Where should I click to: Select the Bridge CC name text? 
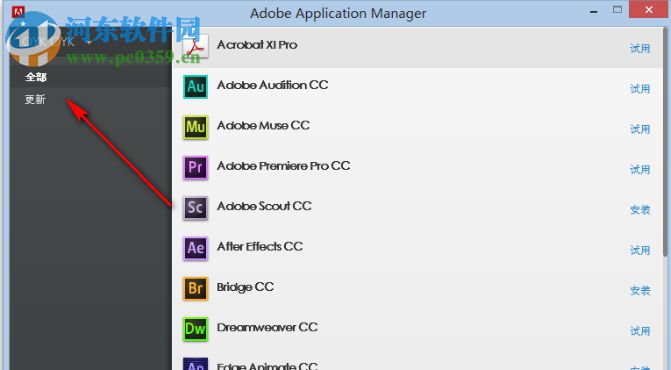coord(245,287)
